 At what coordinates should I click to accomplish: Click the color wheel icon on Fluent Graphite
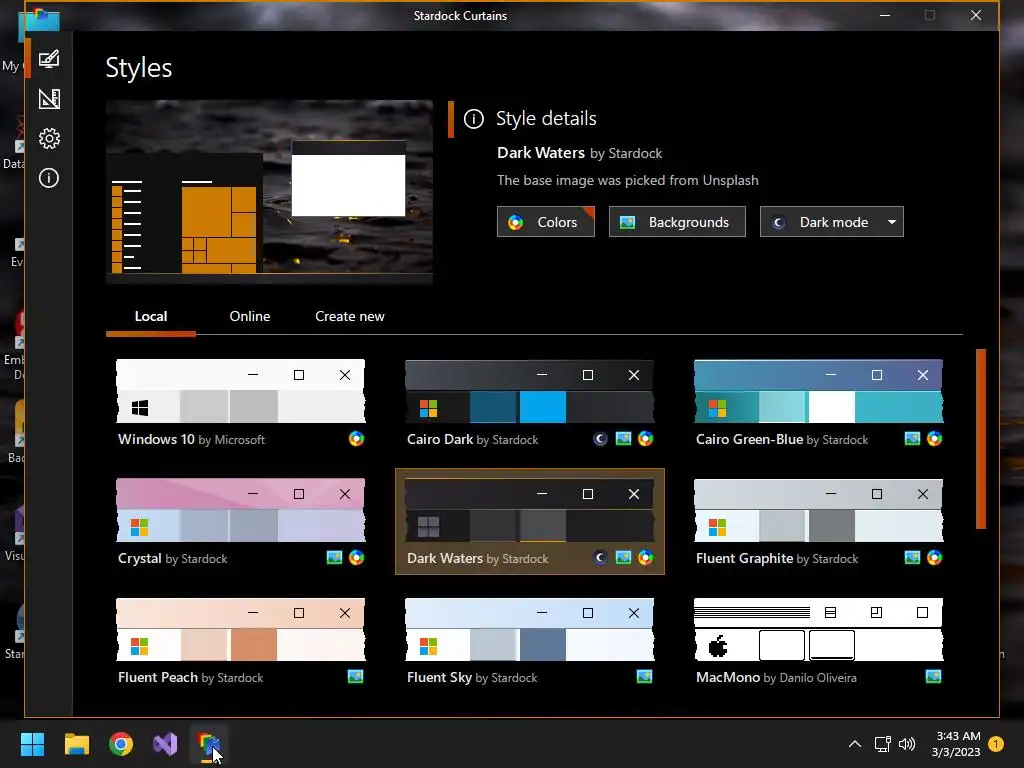[x=935, y=558]
